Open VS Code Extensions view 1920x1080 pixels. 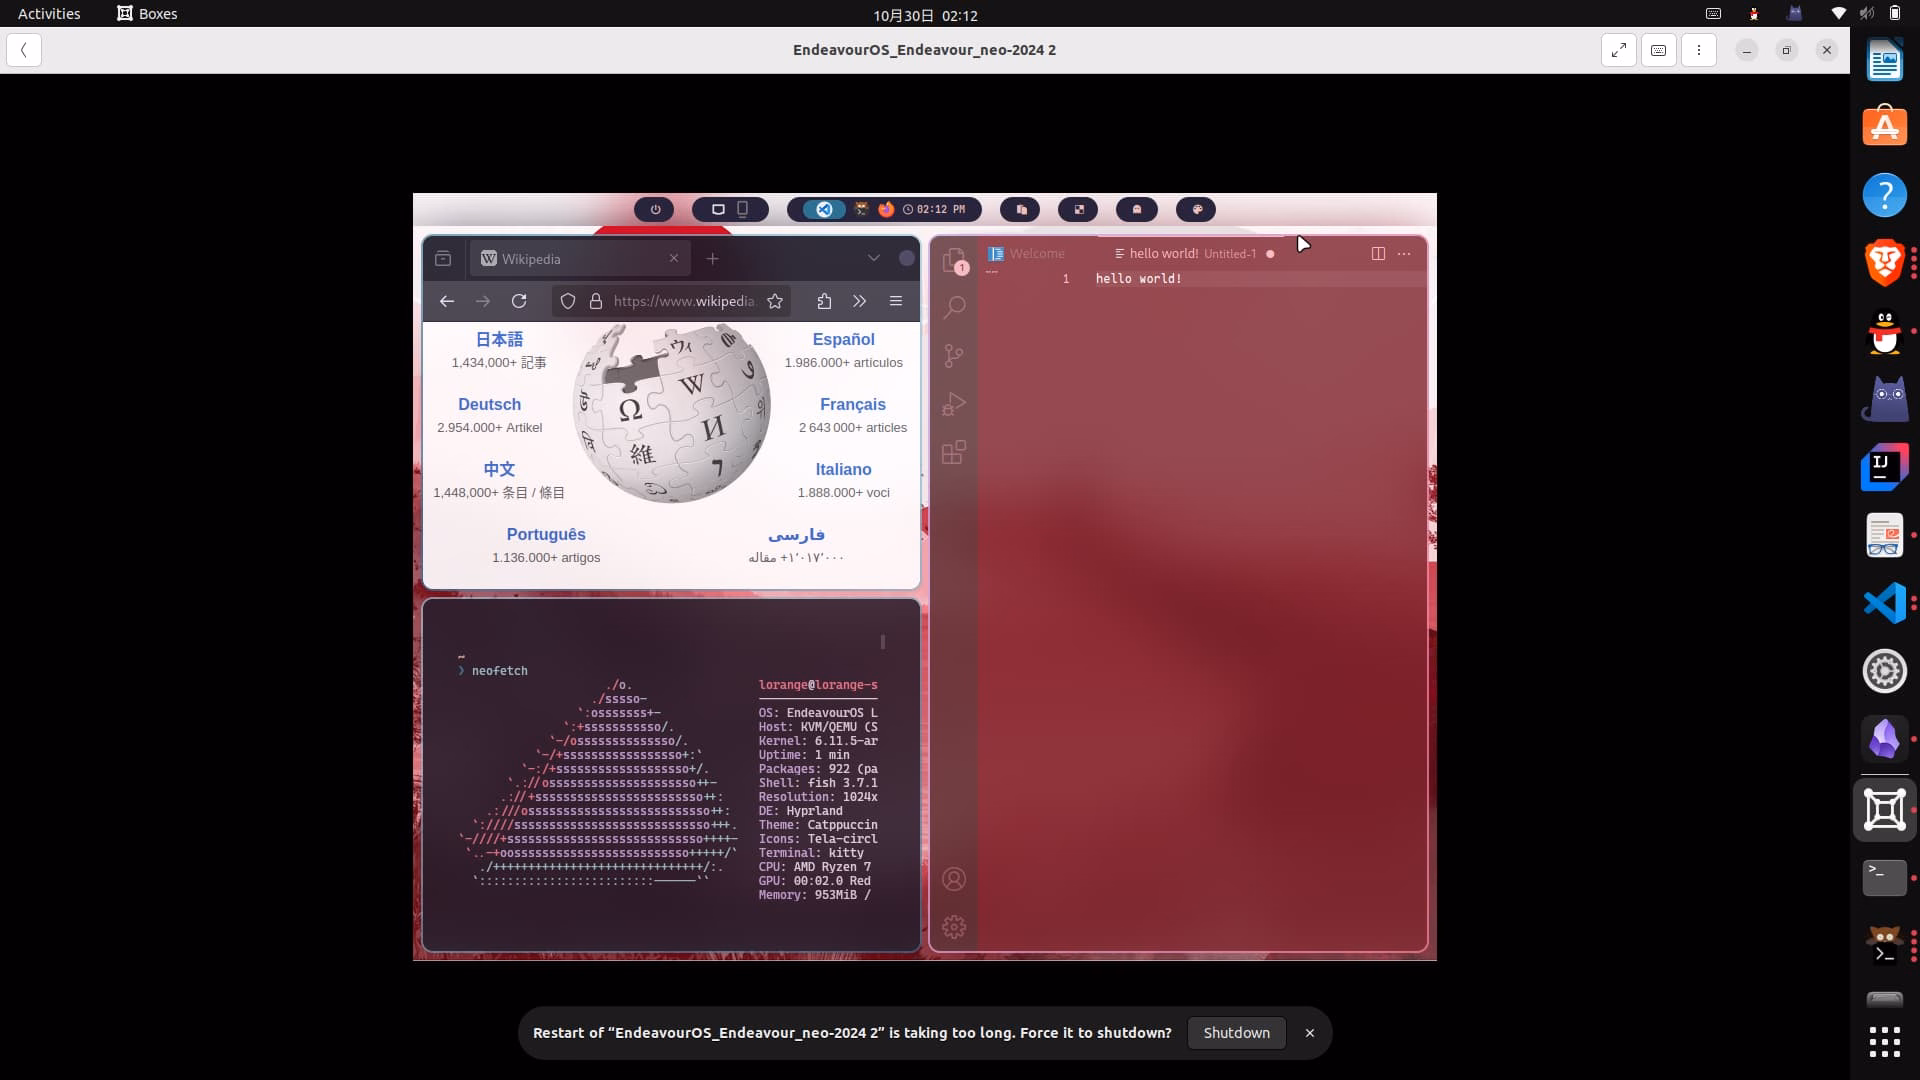[x=954, y=452]
